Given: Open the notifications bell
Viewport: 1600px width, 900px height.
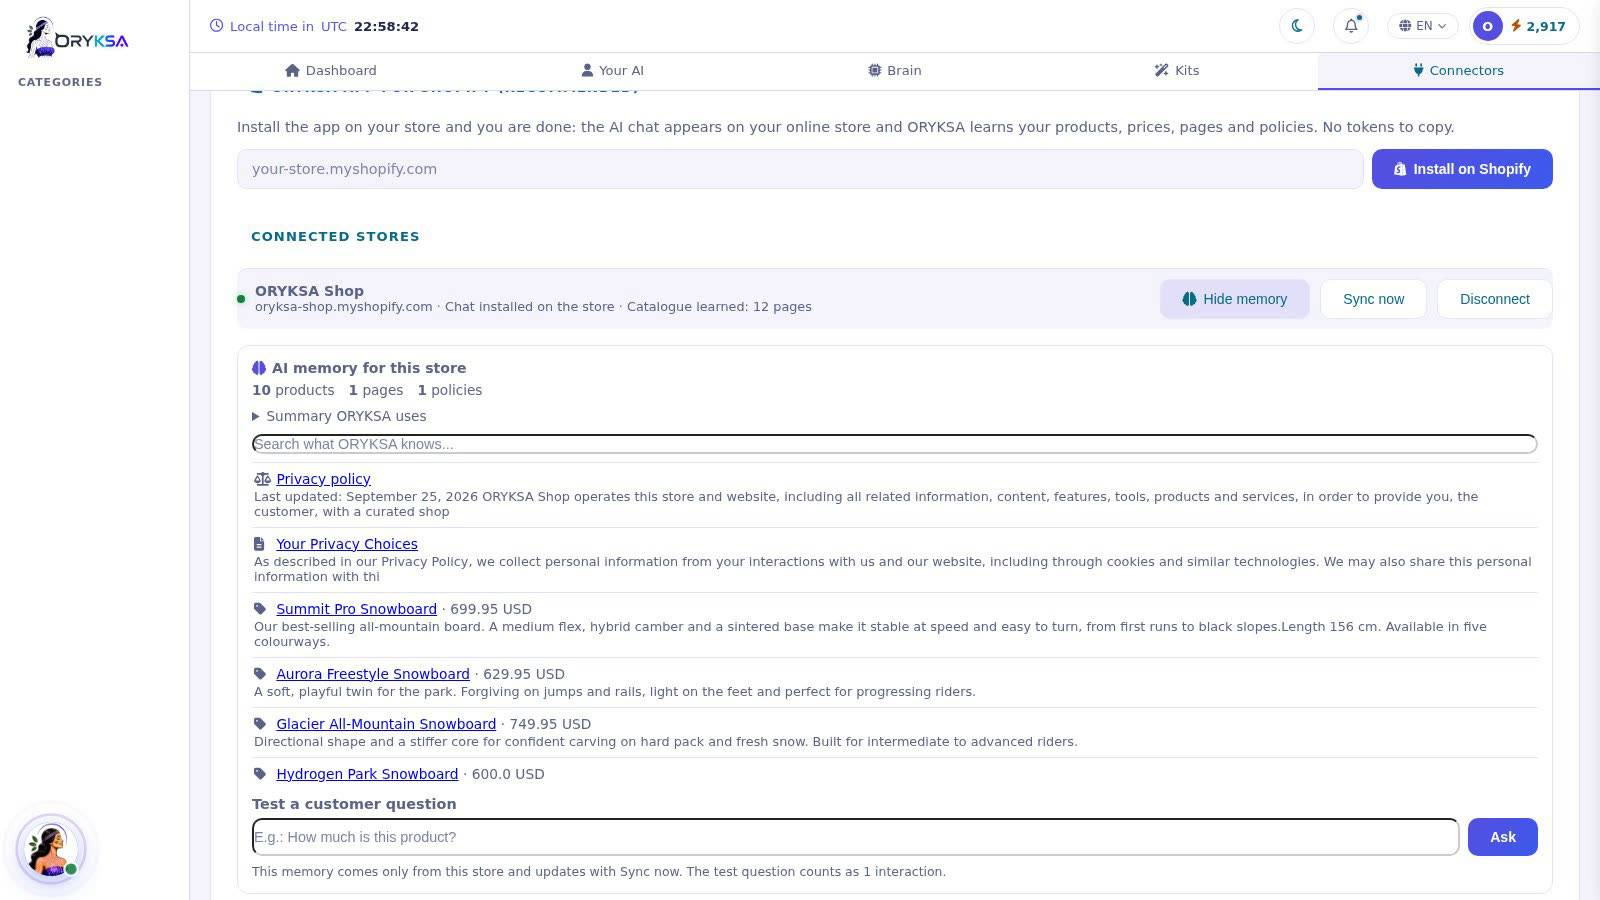Looking at the screenshot, I should click(x=1351, y=26).
